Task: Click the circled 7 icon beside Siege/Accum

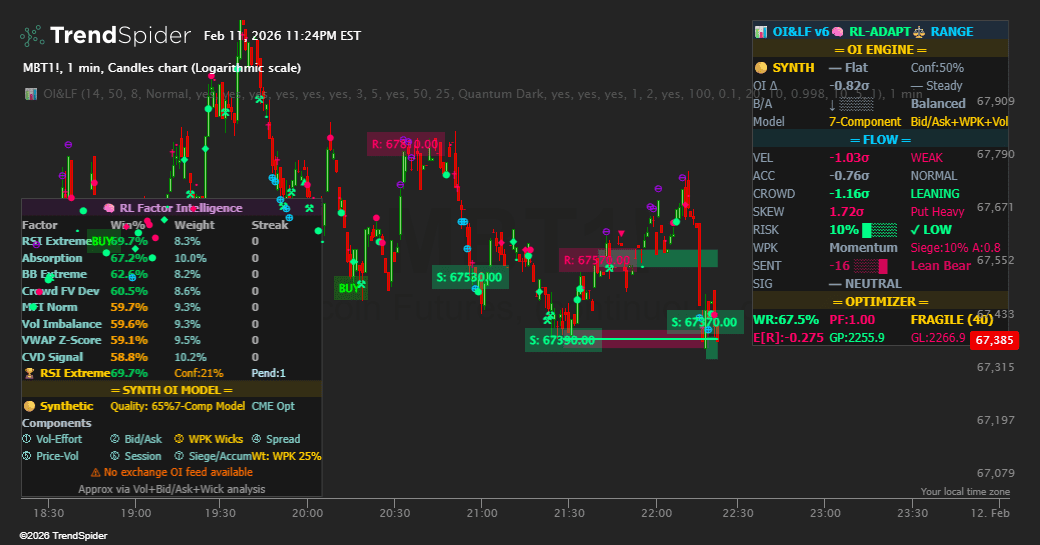Action: tap(179, 456)
